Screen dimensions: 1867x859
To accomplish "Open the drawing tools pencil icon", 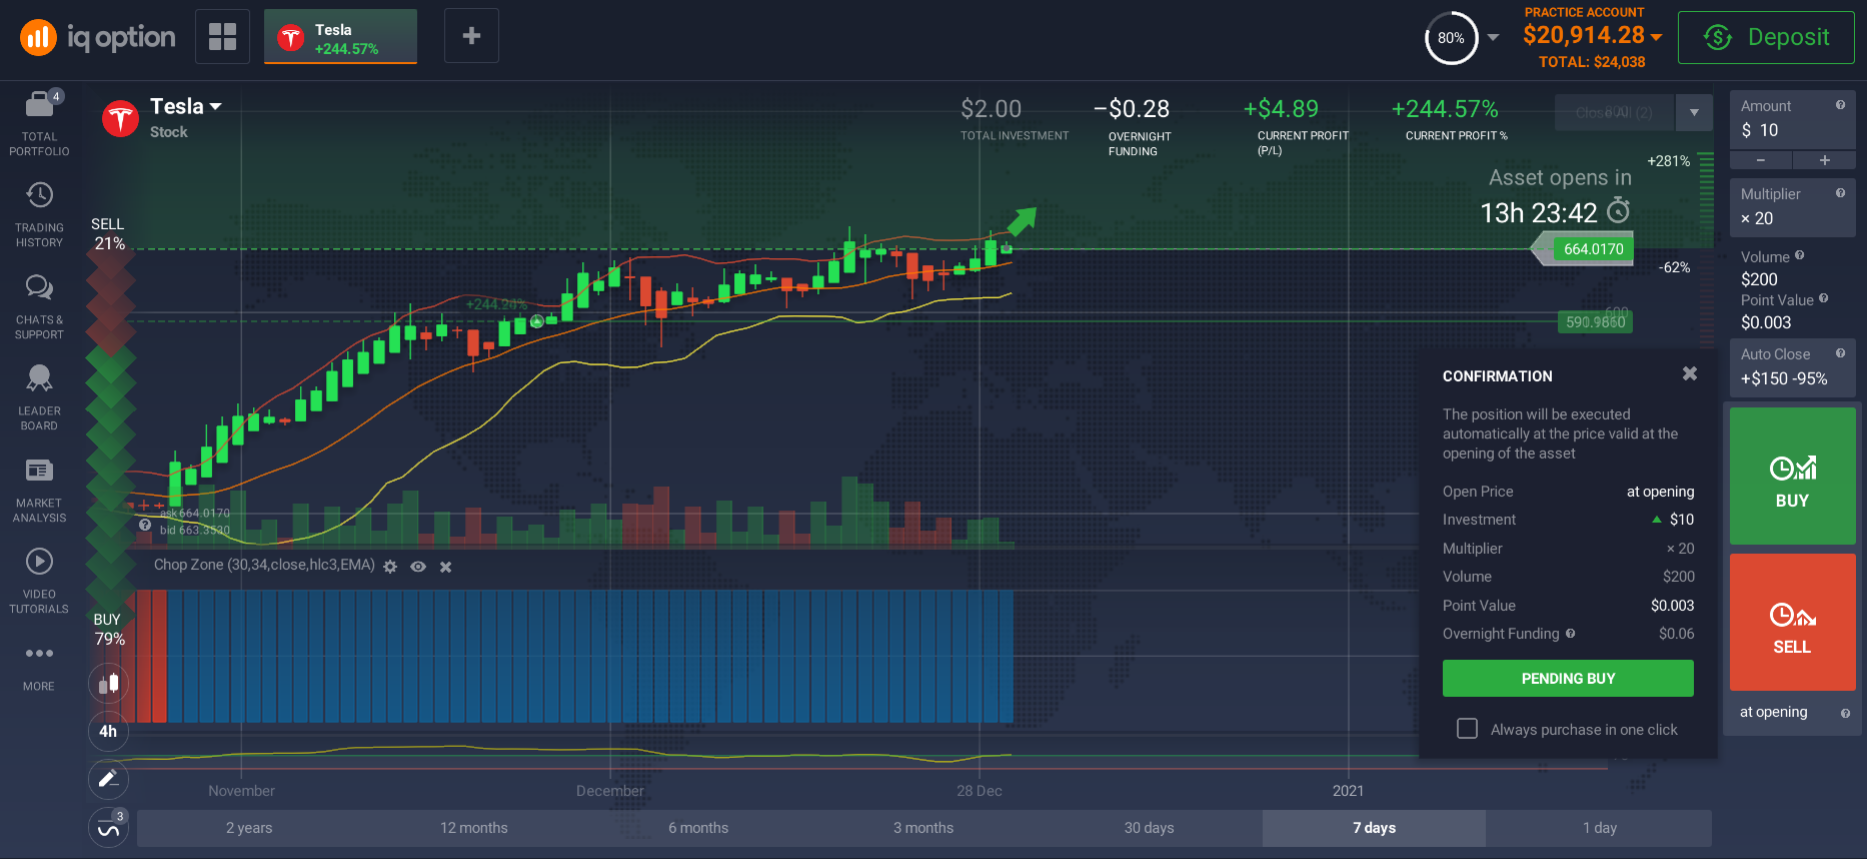I will coord(108,779).
